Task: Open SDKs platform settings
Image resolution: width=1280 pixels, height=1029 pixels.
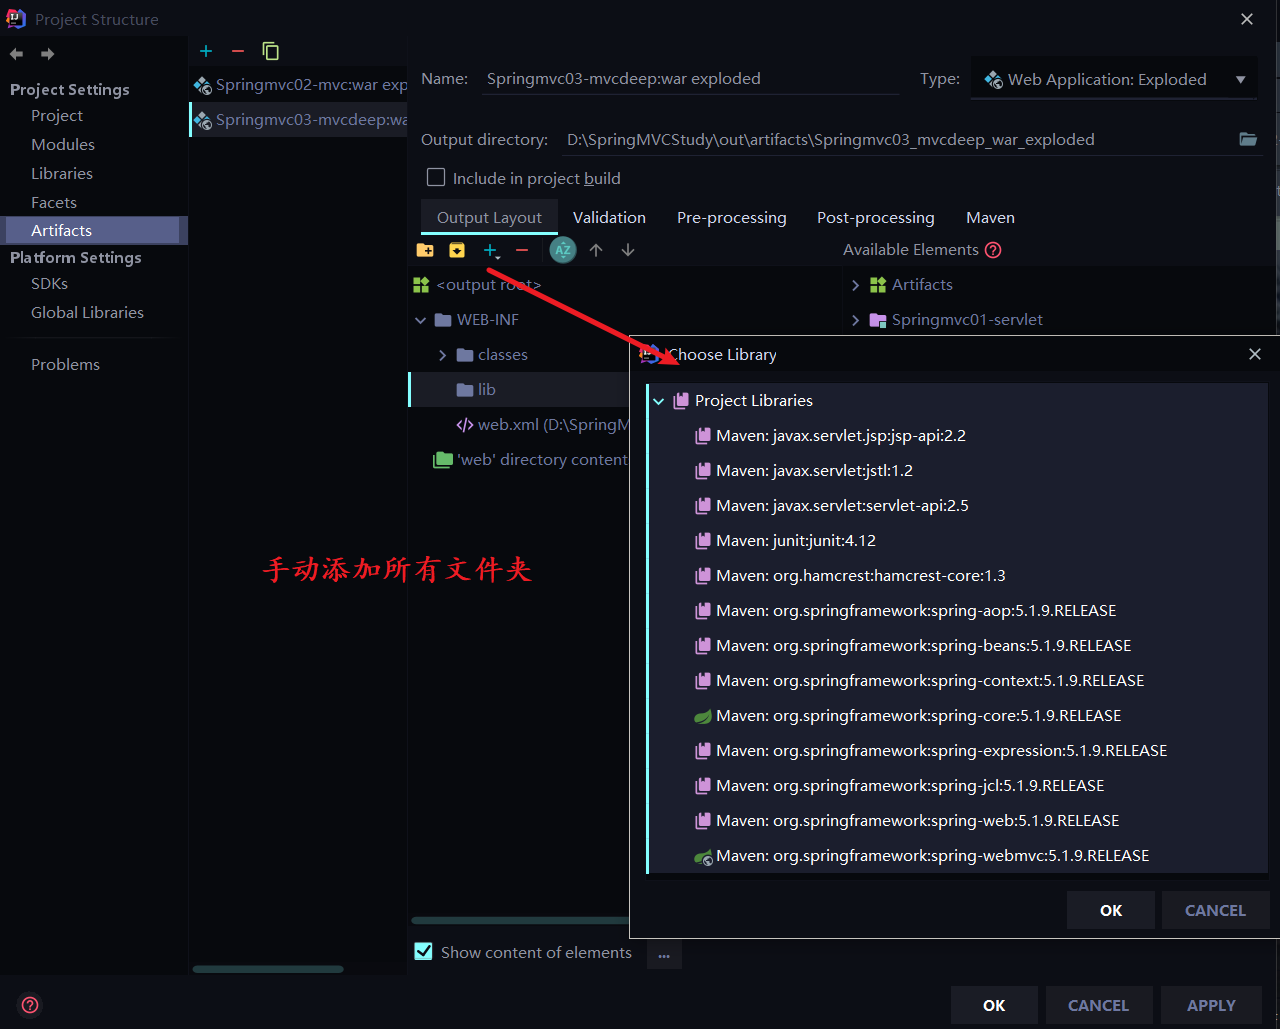Action: click(x=49, y=284)
